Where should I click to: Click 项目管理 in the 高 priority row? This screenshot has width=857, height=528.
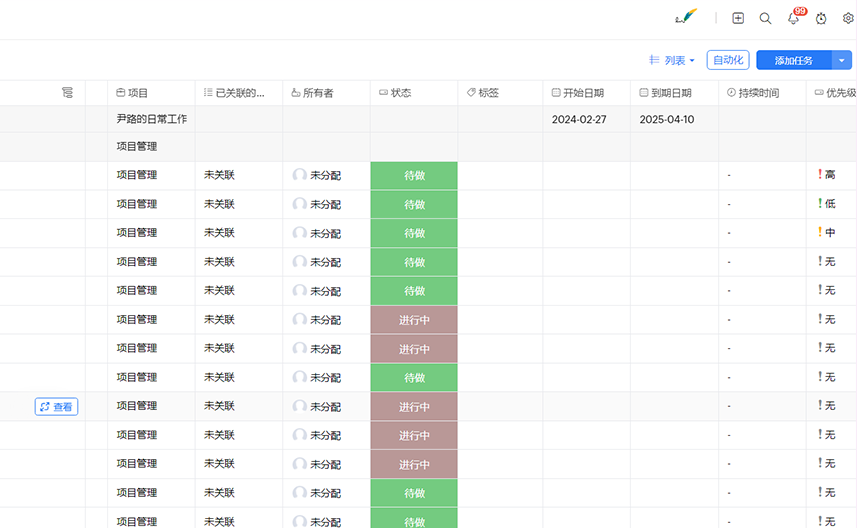point(137,175)
